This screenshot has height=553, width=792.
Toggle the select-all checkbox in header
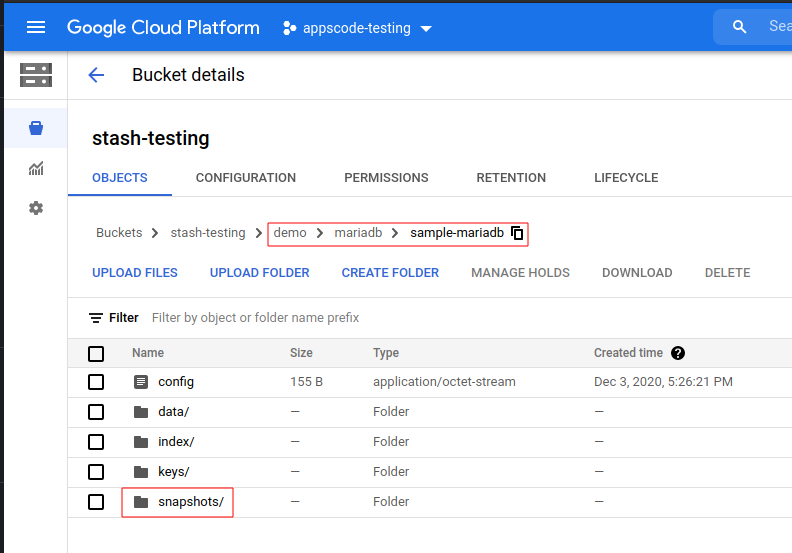pyautogui.click(x=96, y=353)
